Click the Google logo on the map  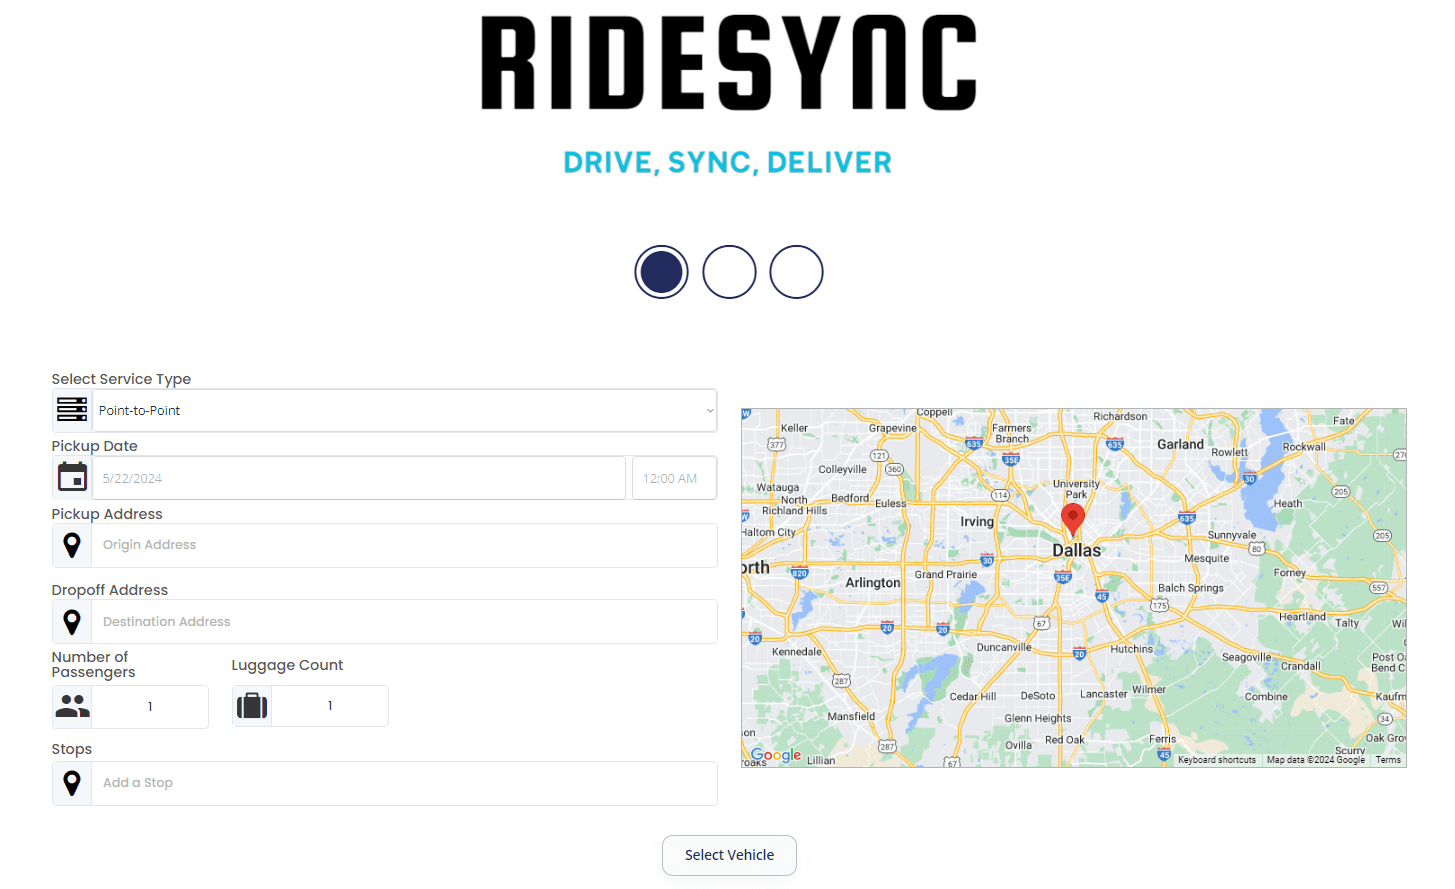click(776, 755)
